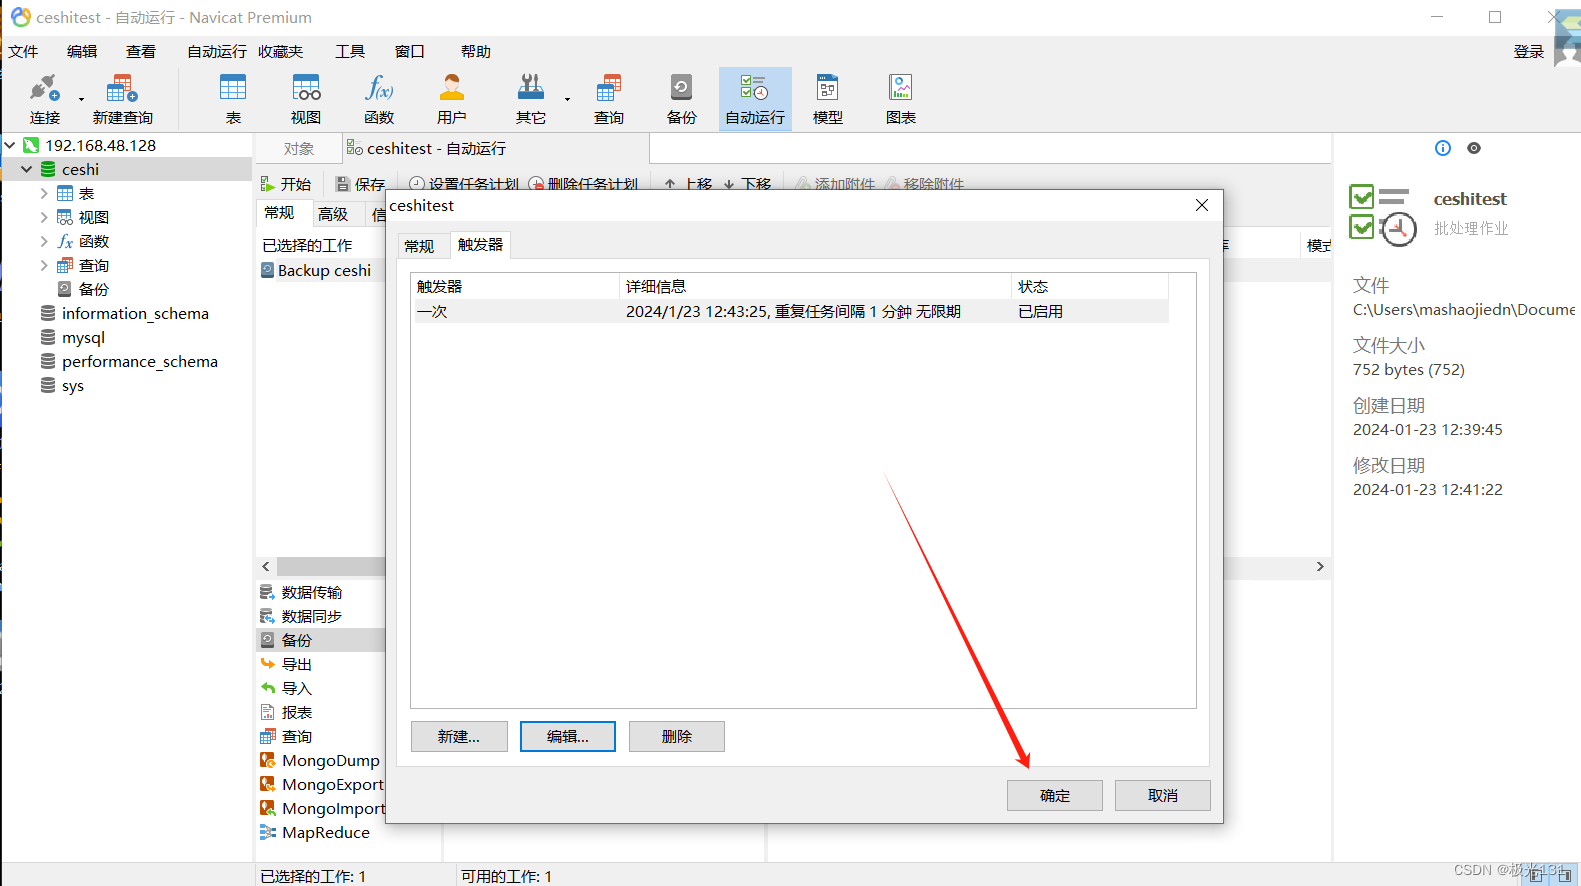Select 查询 query job type in list
This screenshot has width=1581, height=886.
click(x=286, y=736)
